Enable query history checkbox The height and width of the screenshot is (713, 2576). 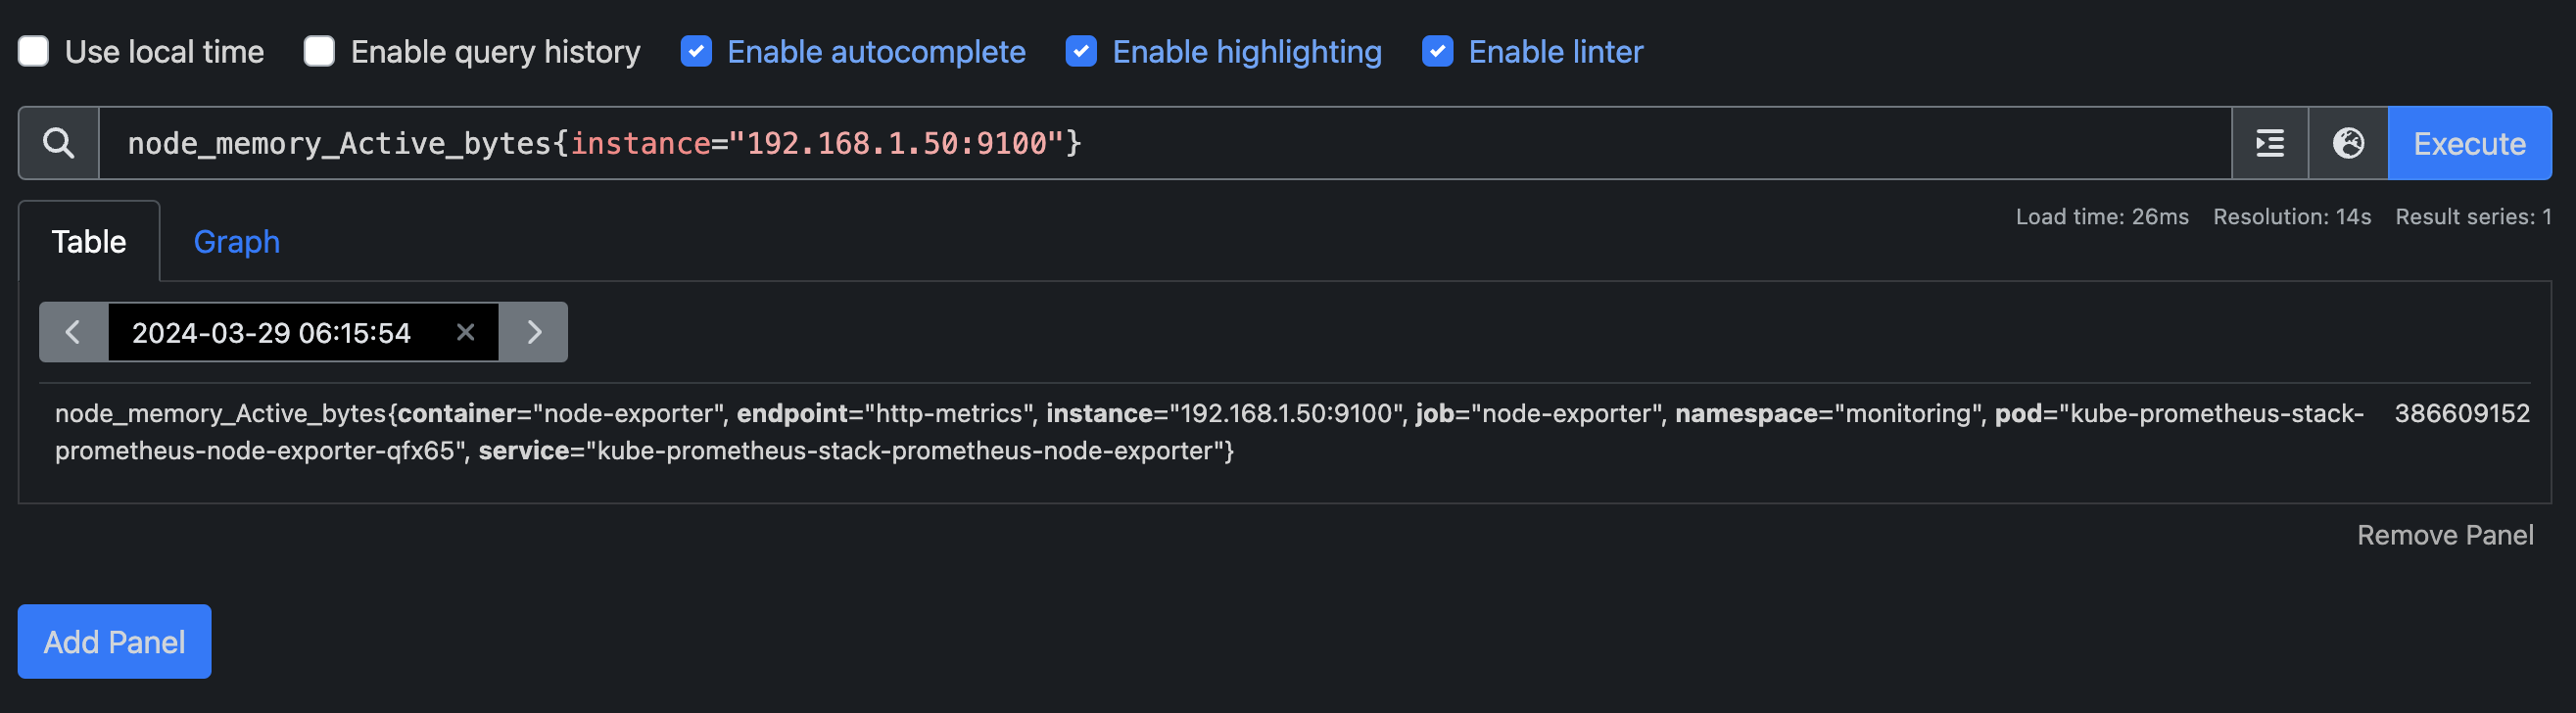[x=319, y=51]
